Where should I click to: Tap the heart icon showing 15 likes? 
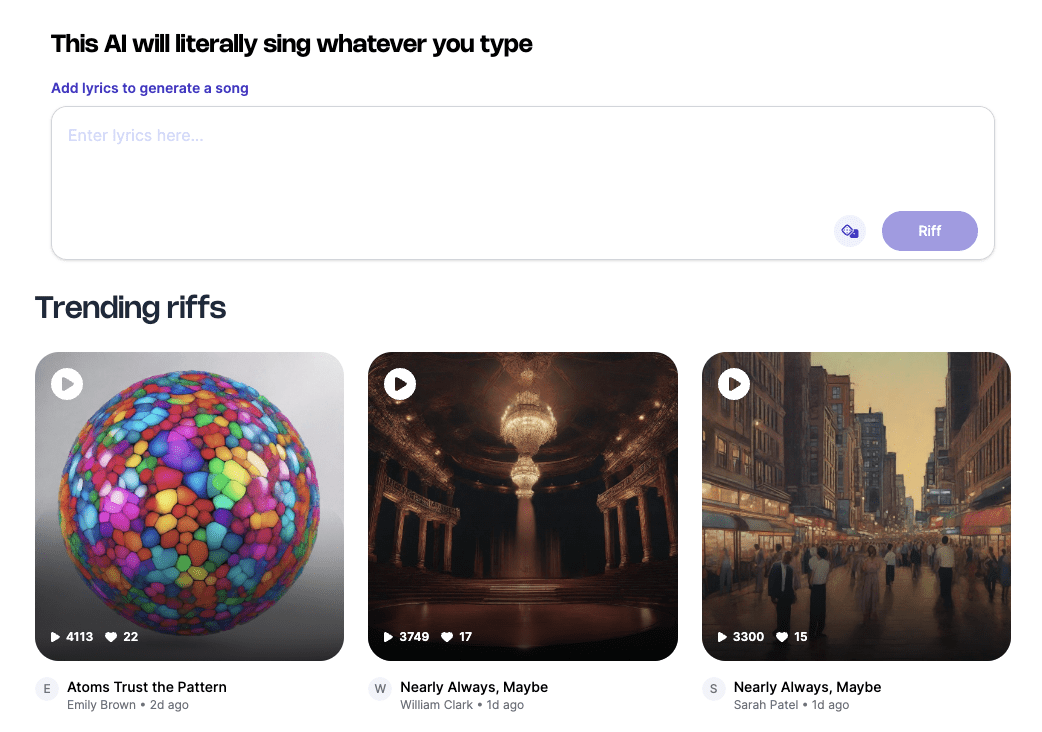click(x=780, y=637)
